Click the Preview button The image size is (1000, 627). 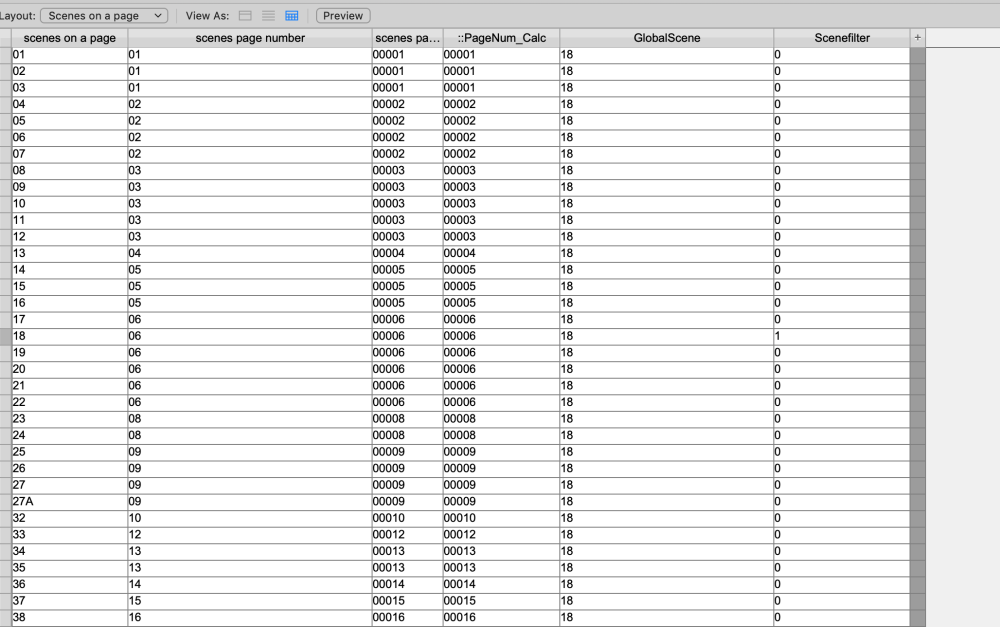[x=344, y=15]
